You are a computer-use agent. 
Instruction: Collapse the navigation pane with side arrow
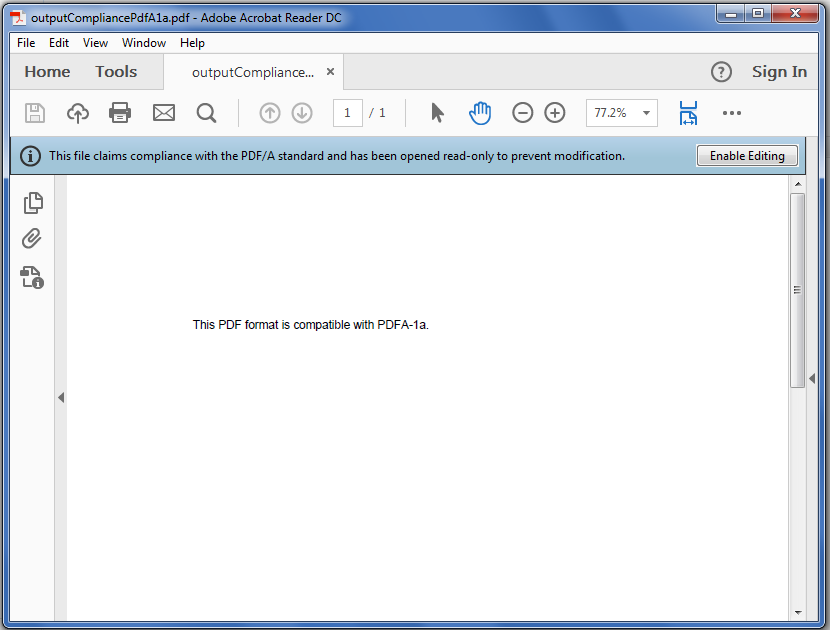coord(61,397)
